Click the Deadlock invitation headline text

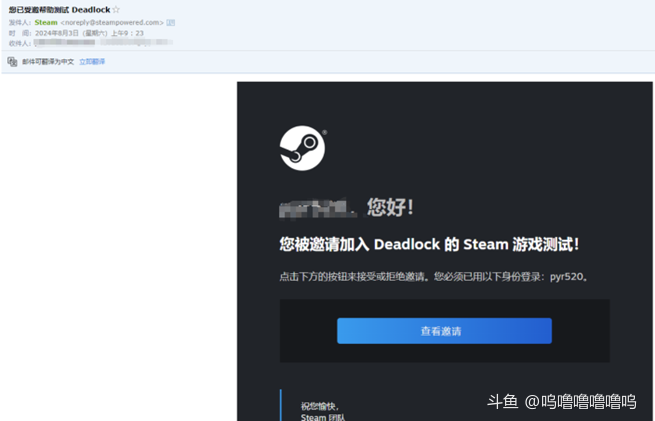point(429,245)
